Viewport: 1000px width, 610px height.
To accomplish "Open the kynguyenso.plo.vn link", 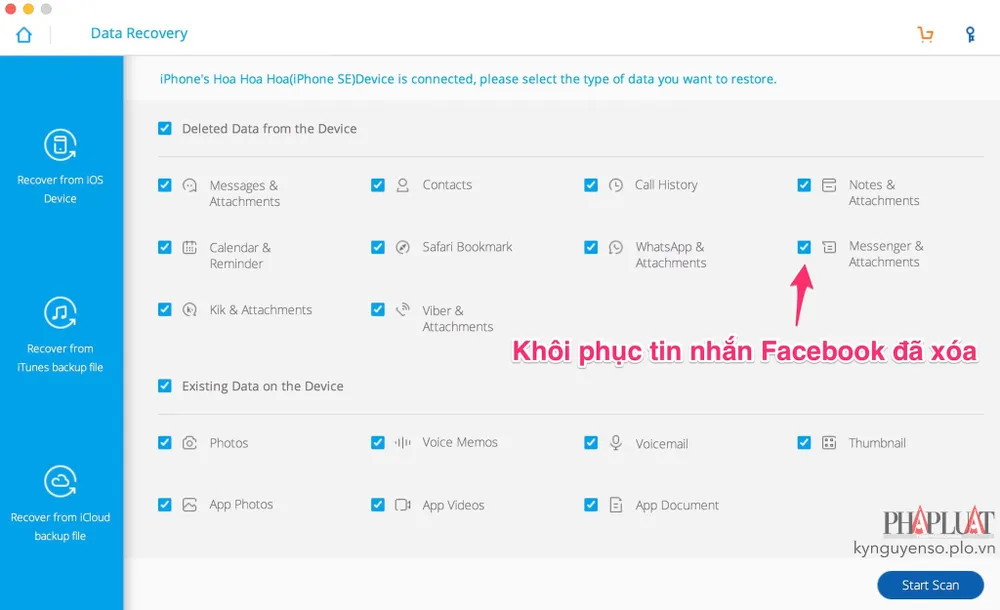I will (925, 548).
